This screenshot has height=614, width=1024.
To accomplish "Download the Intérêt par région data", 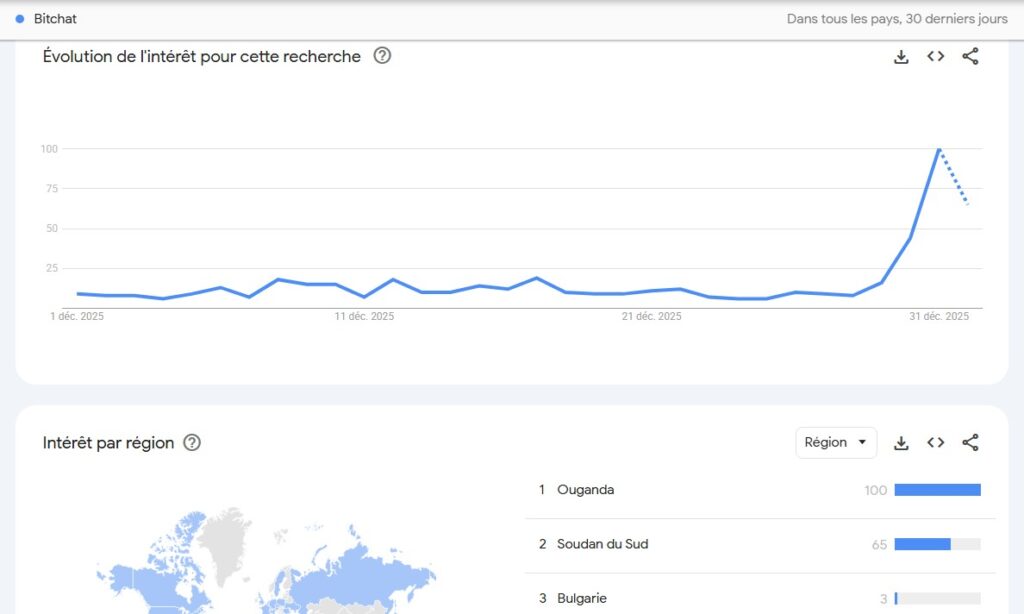I will tap(901, 443).
